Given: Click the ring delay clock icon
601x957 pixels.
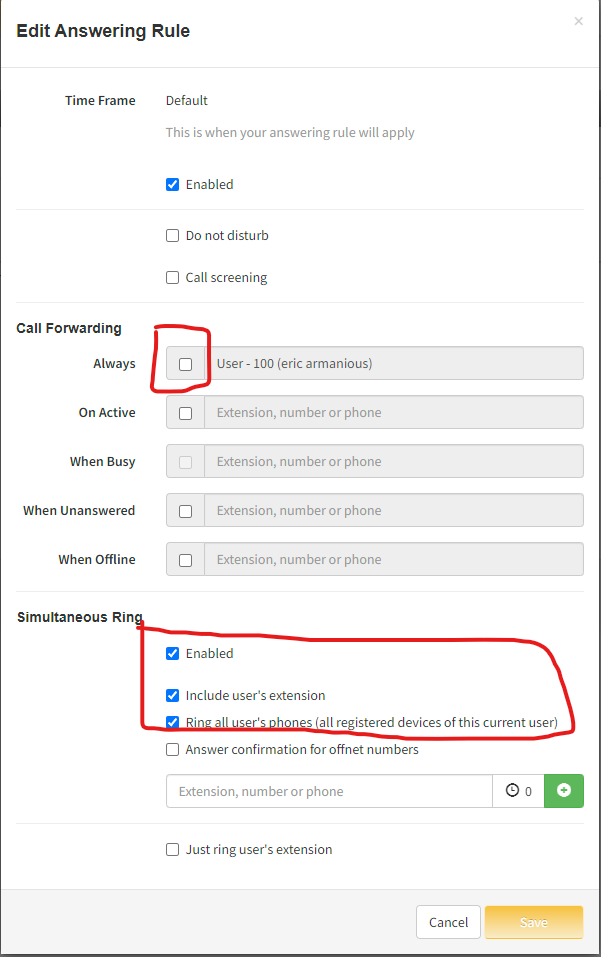Looking at the screenshot, I should click(513, 791).
